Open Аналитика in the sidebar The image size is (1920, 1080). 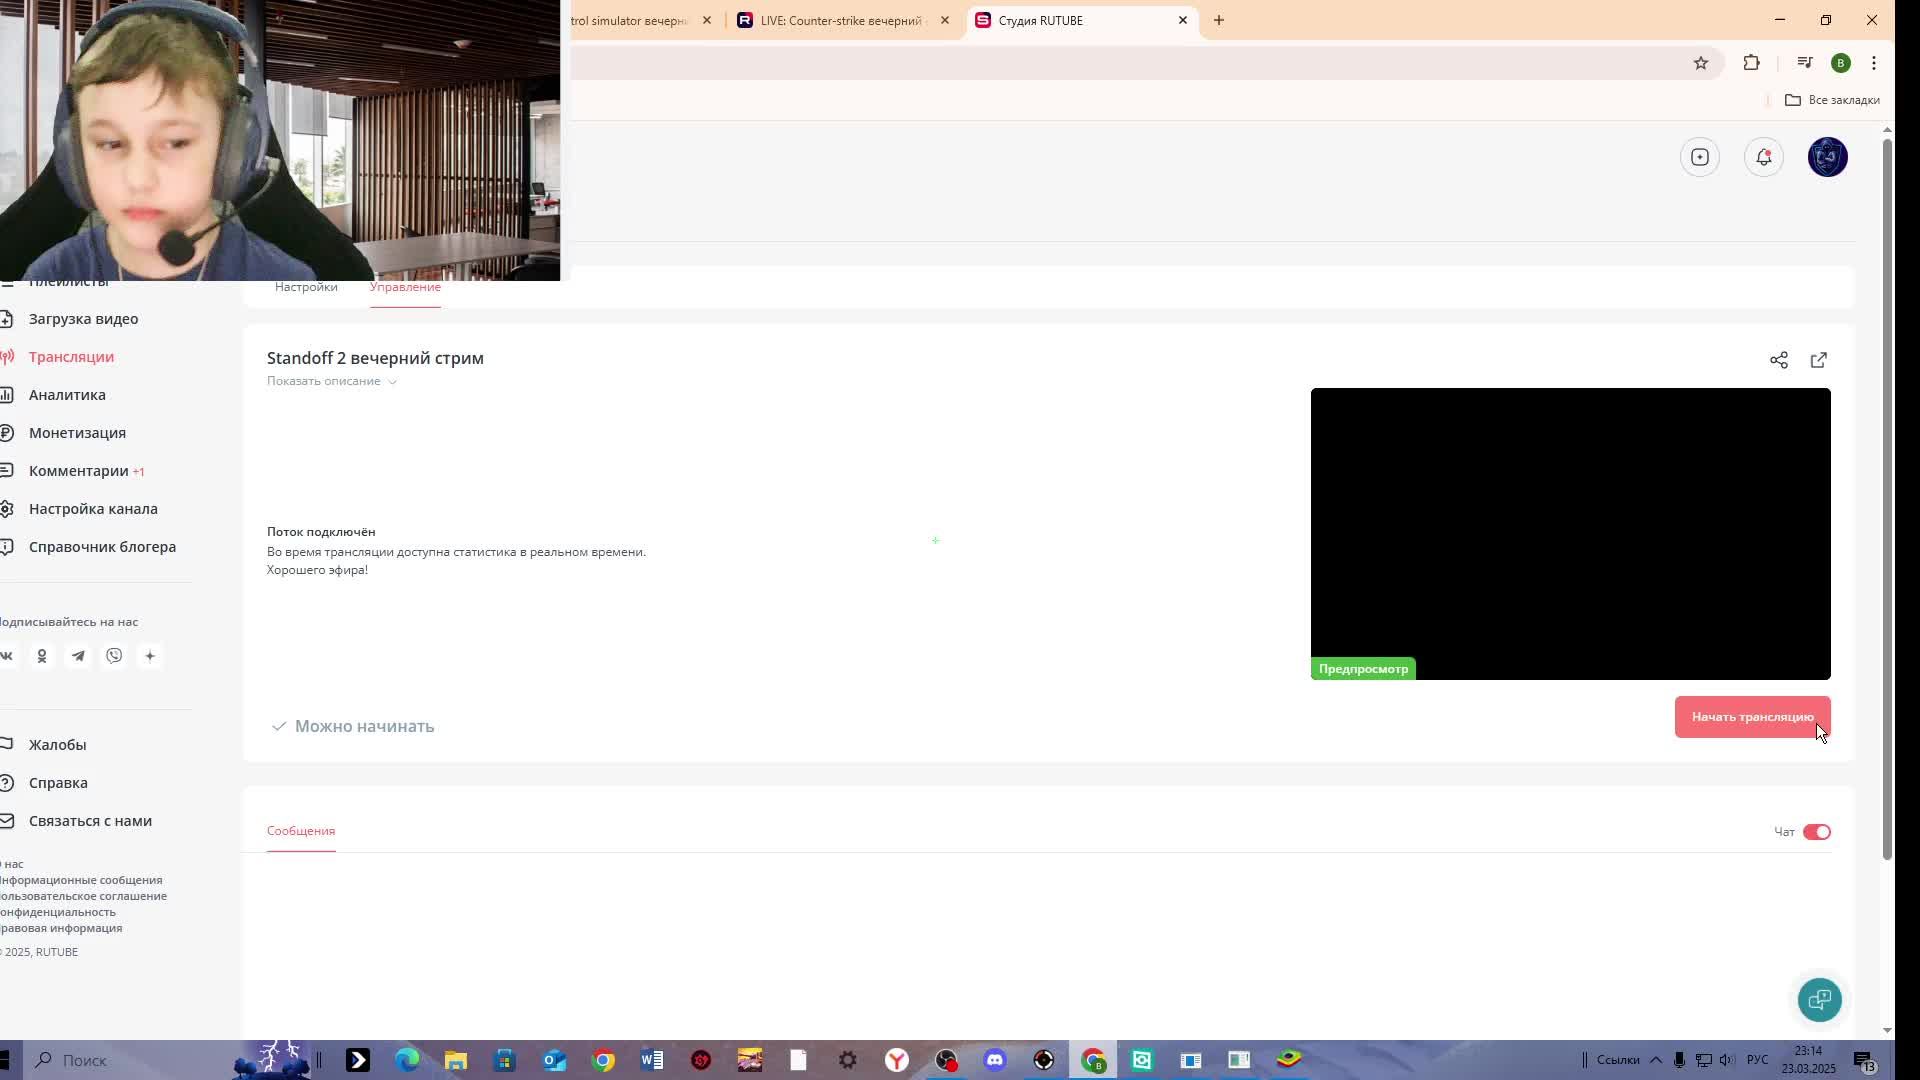point(67,395)
